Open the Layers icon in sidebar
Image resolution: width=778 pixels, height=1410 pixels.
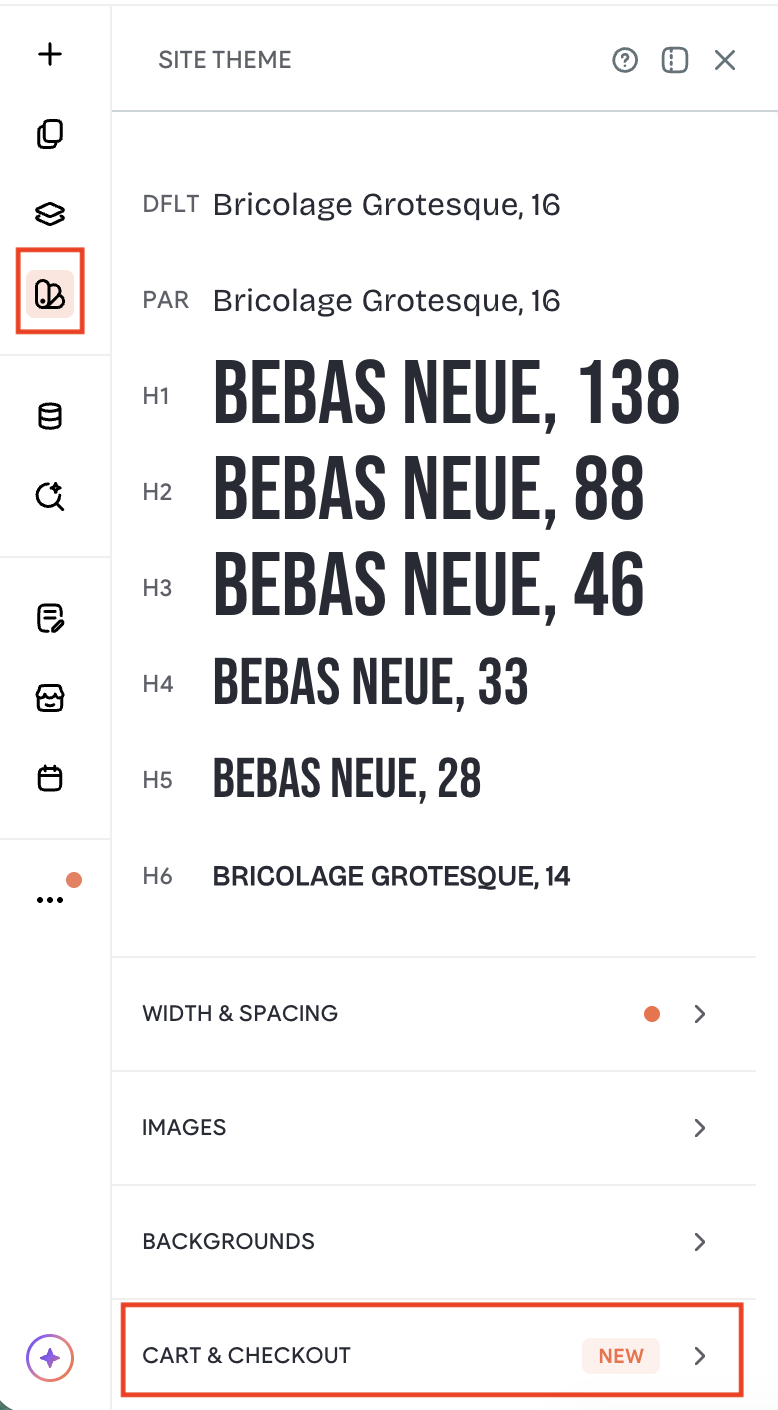click(x=50, y=214)
